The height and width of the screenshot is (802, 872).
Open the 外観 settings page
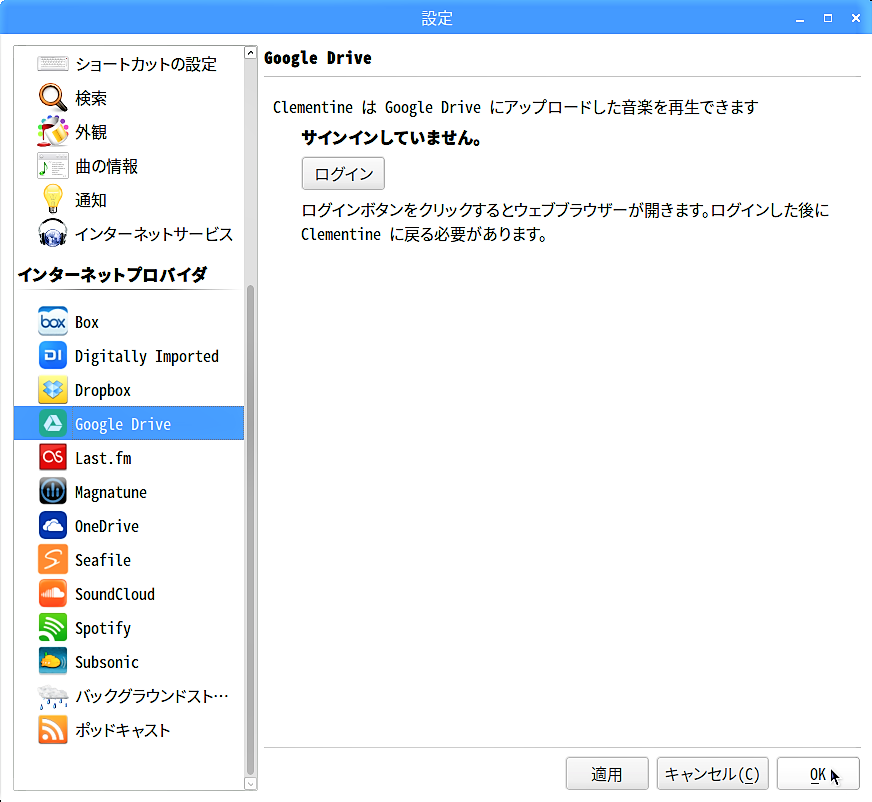point(129,132)
